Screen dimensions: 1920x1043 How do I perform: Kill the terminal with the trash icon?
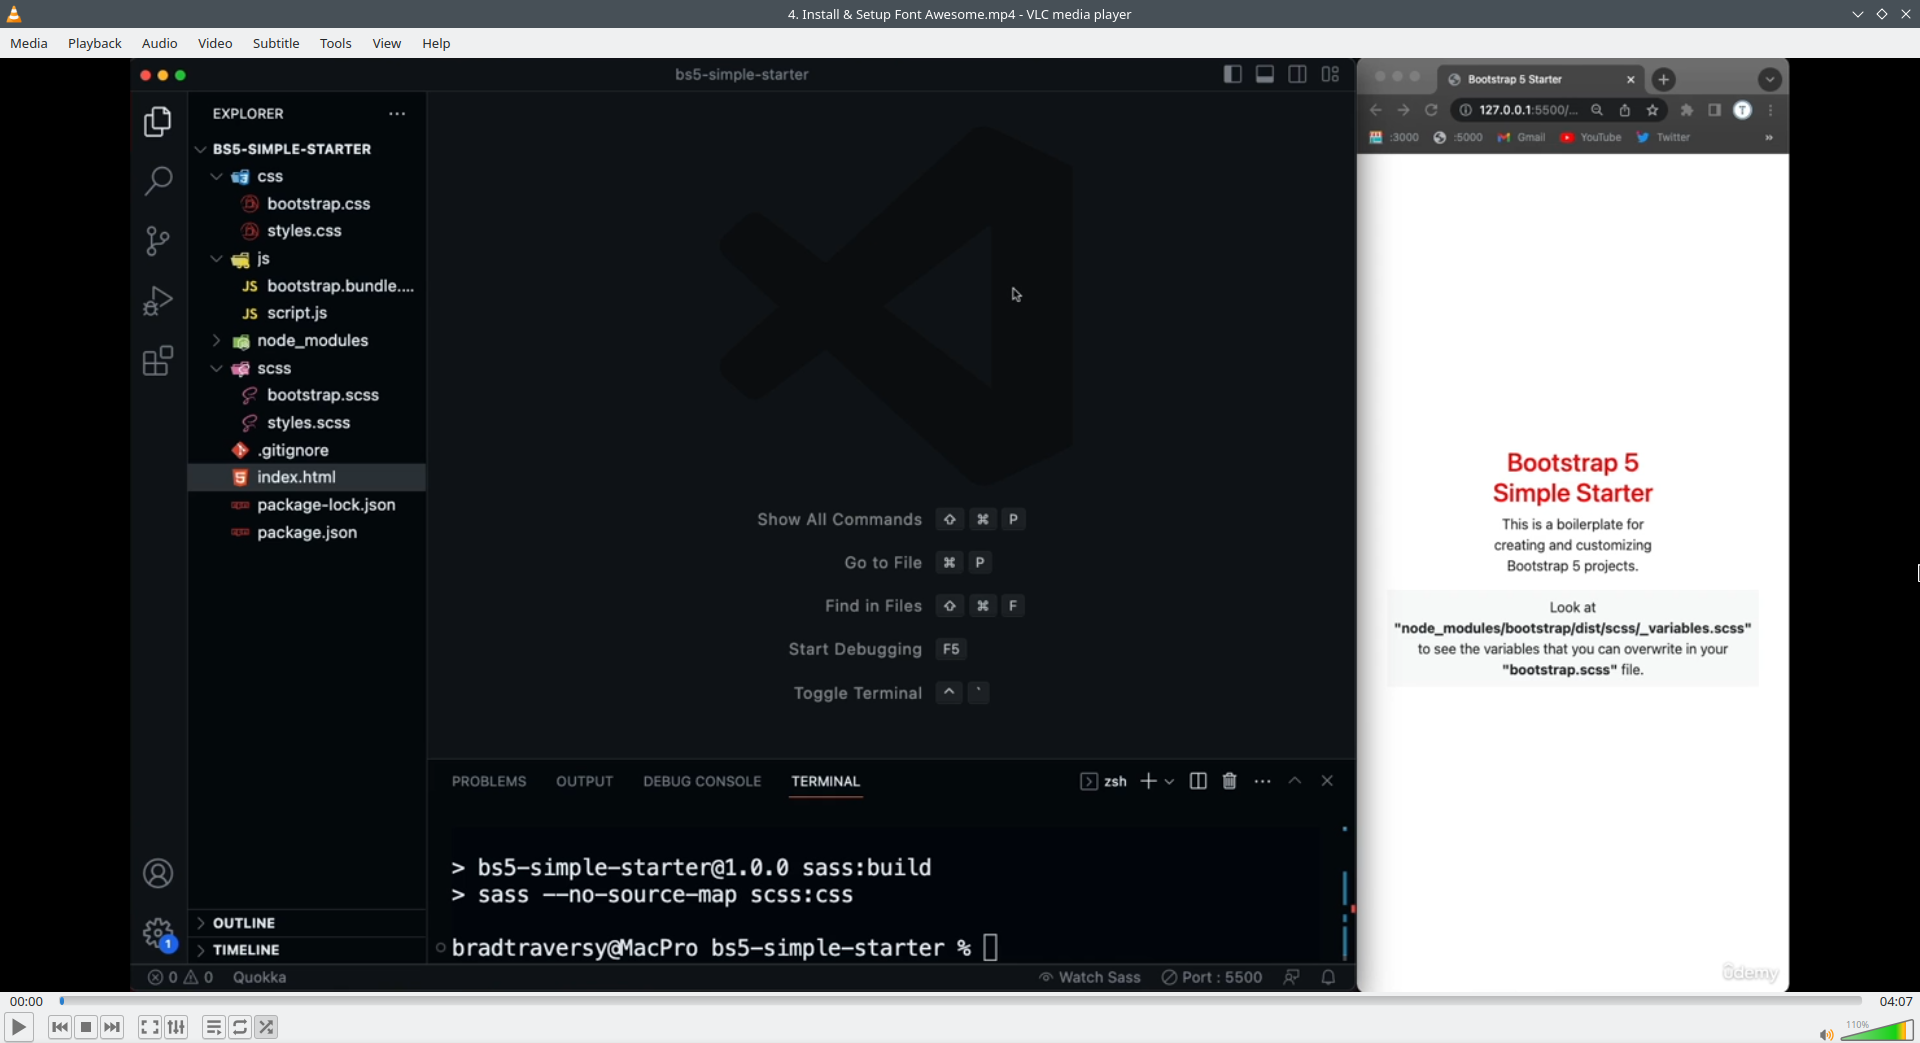coord(1230,781)
